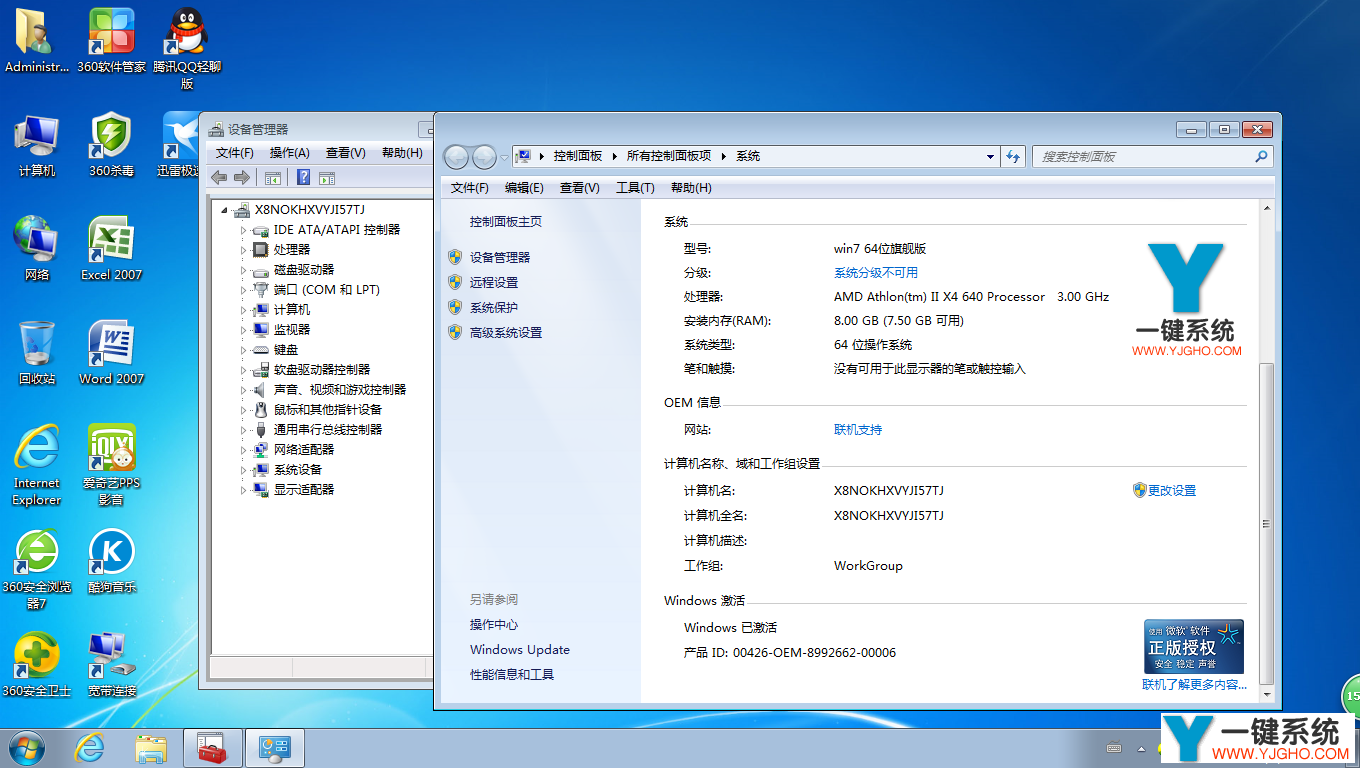Screen dimensions: 1360x768
Task: Open 编辑(E) menu in control panel
Action: (x=524, y=188)
